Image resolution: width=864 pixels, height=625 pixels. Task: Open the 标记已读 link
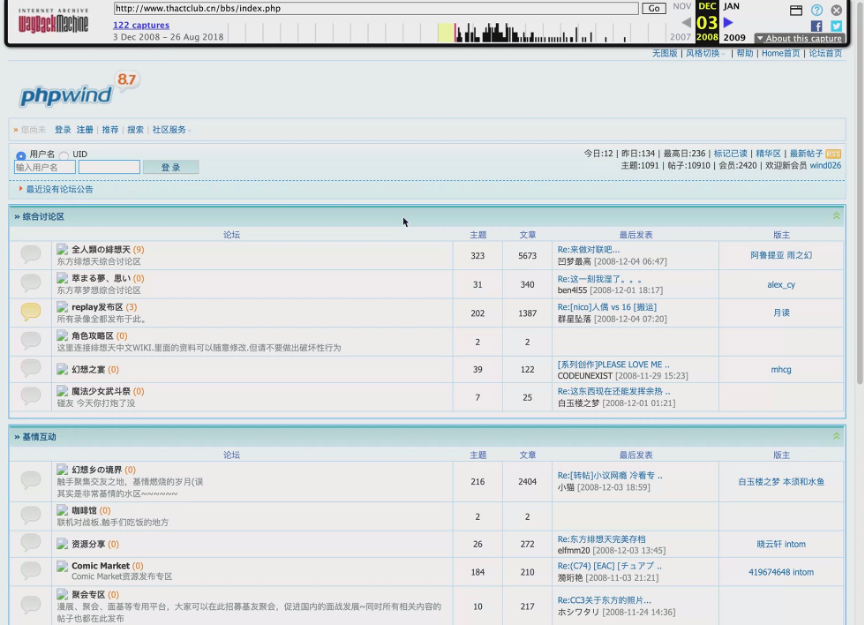pyautogui.click(x=731, y=154)
